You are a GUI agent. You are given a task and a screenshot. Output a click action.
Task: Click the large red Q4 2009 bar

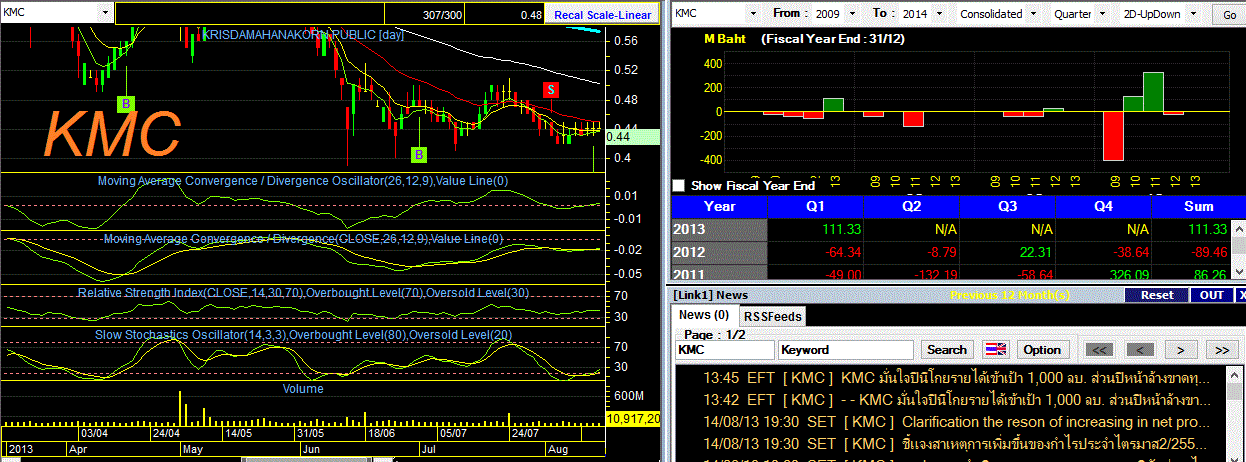pyautogui.click(x=1113, y=136)
